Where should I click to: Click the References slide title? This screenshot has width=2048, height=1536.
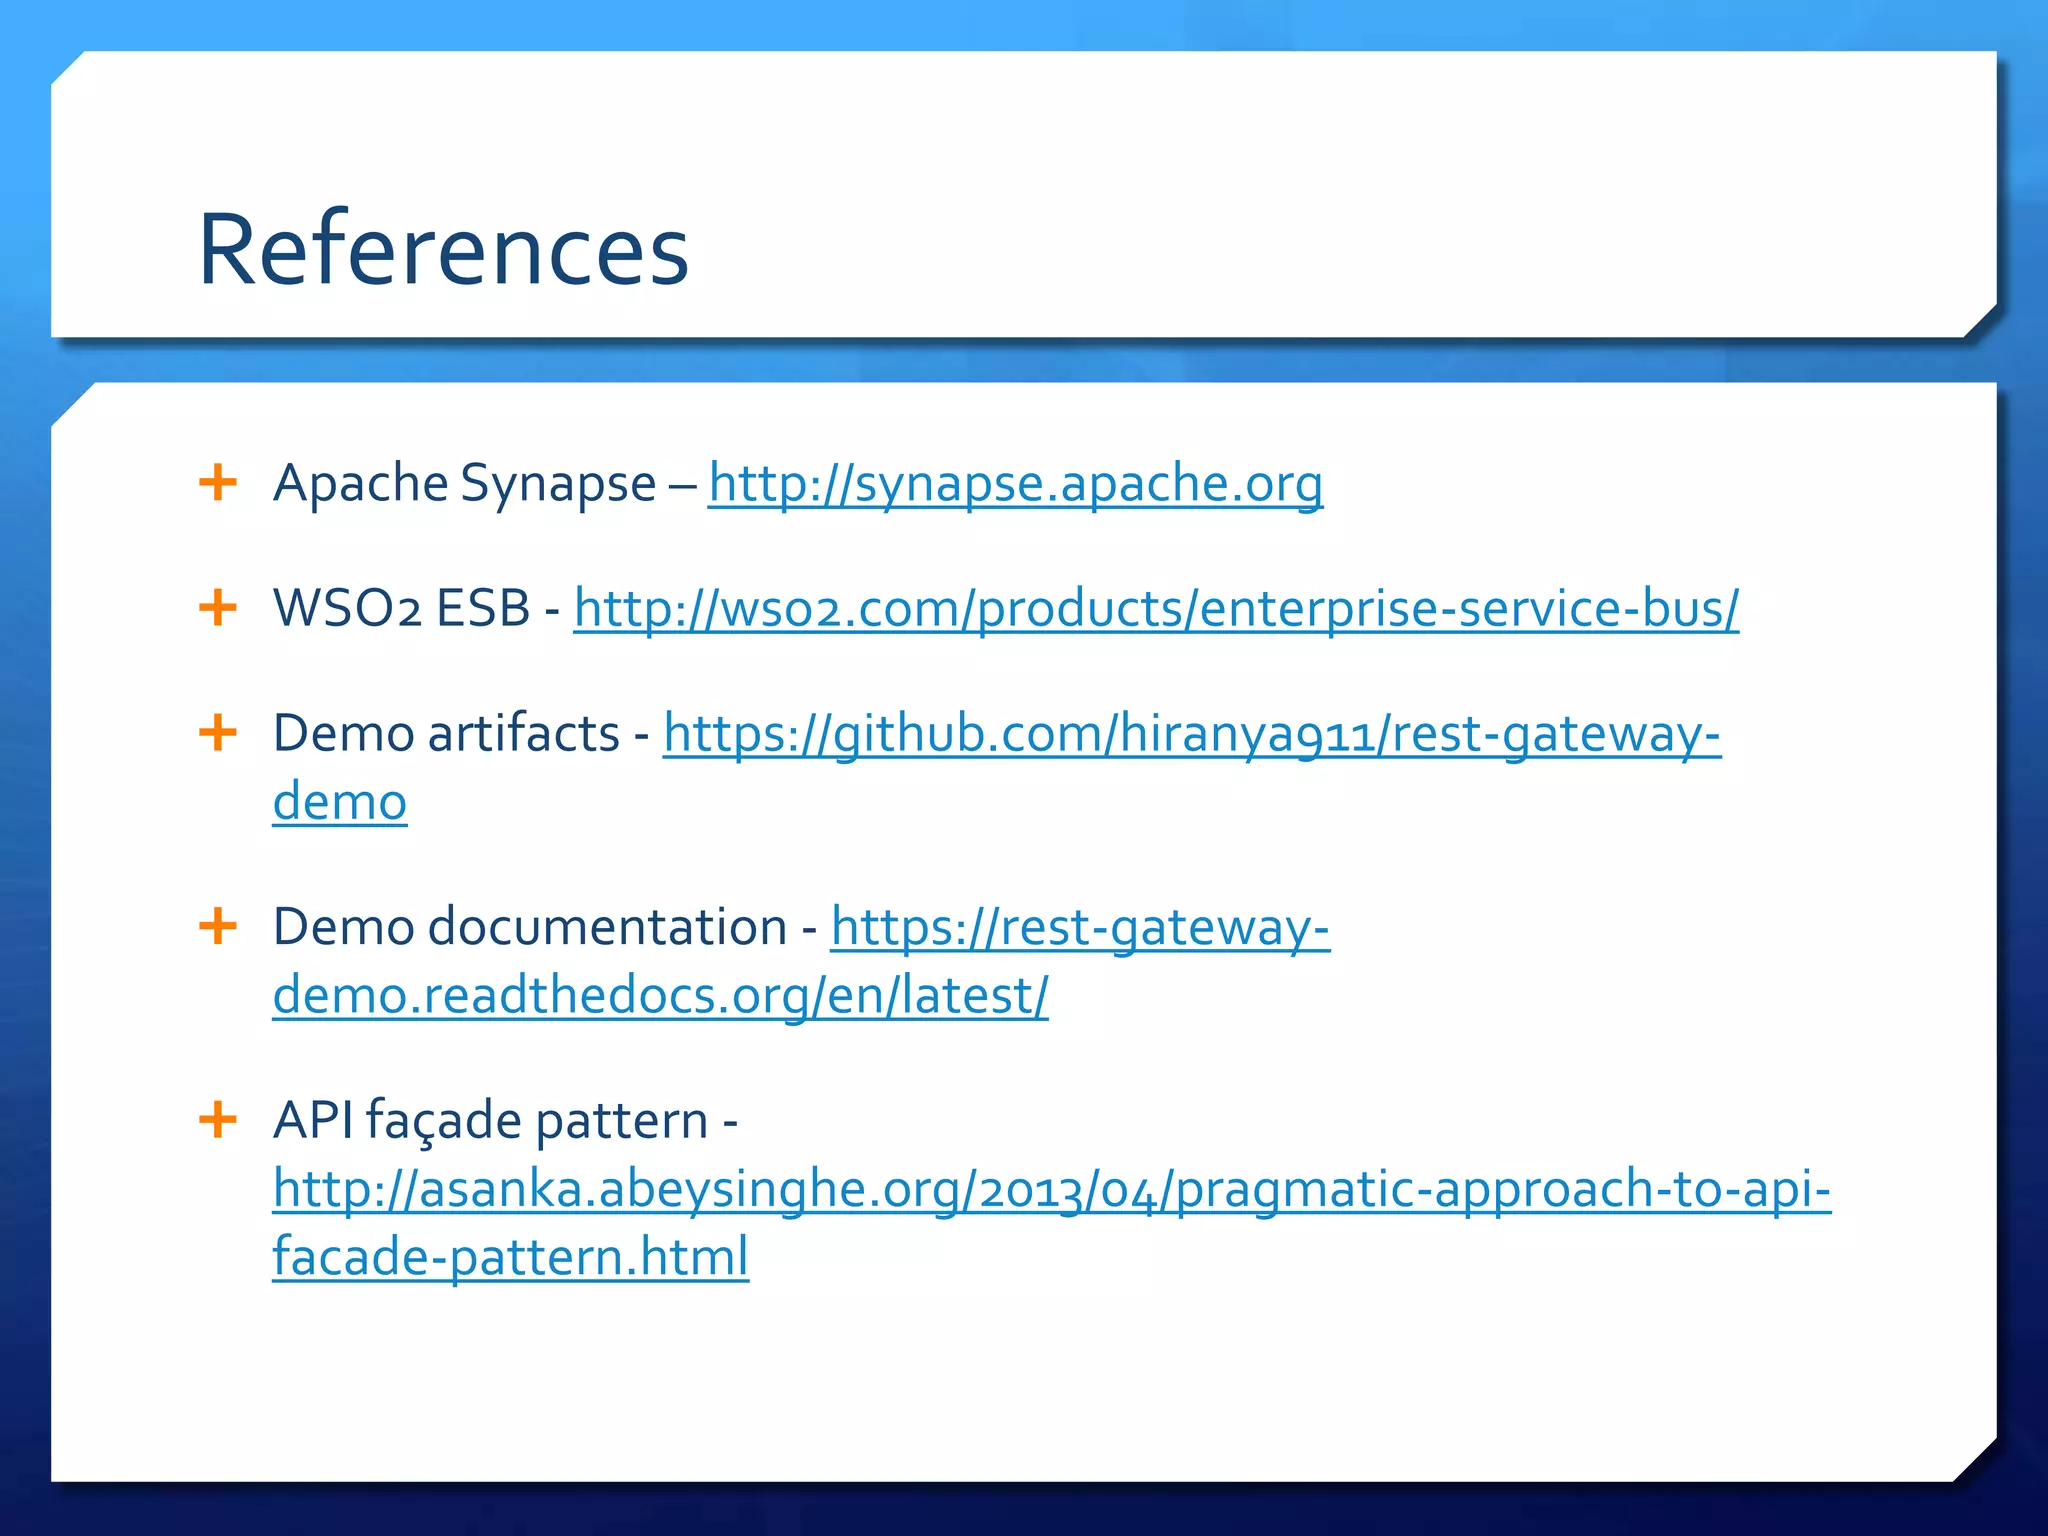443,249
